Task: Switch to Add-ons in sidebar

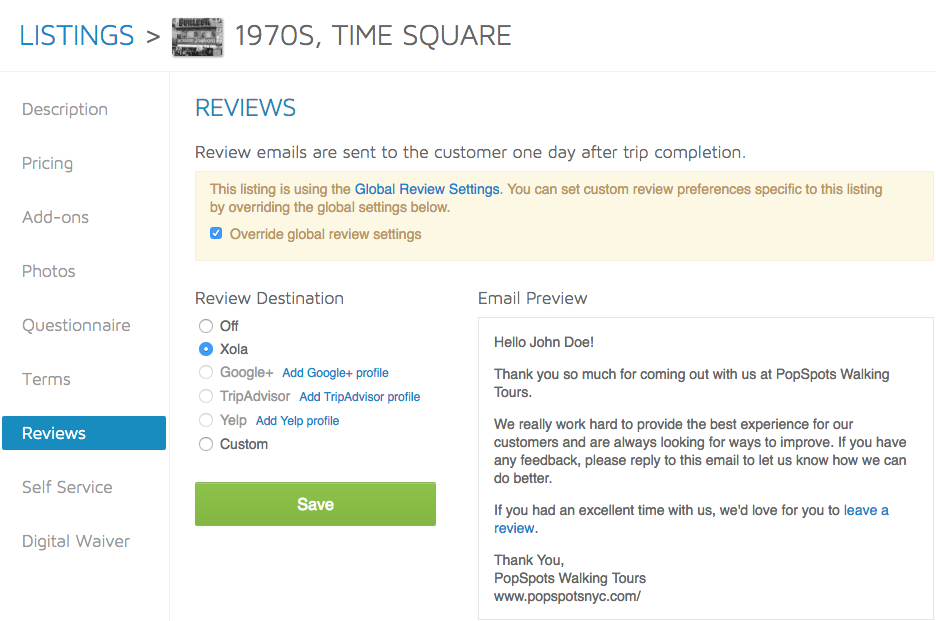Action: 56,217
